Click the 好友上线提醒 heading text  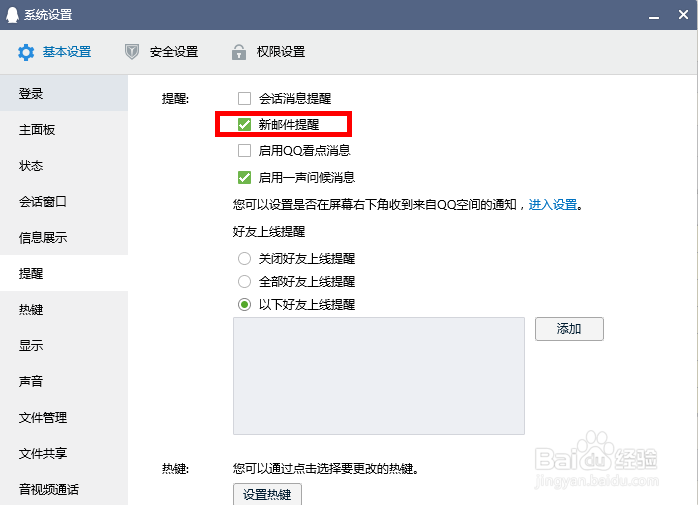coord(269,232)
